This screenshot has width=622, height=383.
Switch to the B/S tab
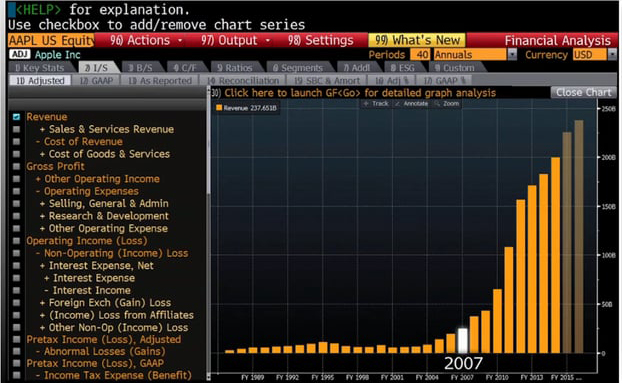(140, 68)
